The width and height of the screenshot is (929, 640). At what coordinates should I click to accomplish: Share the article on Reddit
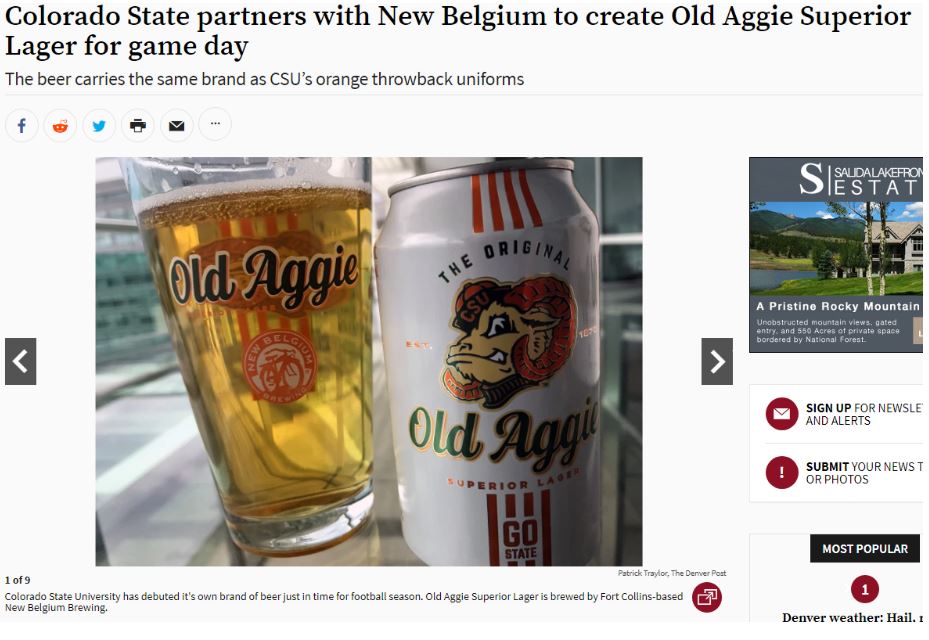click(x=60, y=126)
